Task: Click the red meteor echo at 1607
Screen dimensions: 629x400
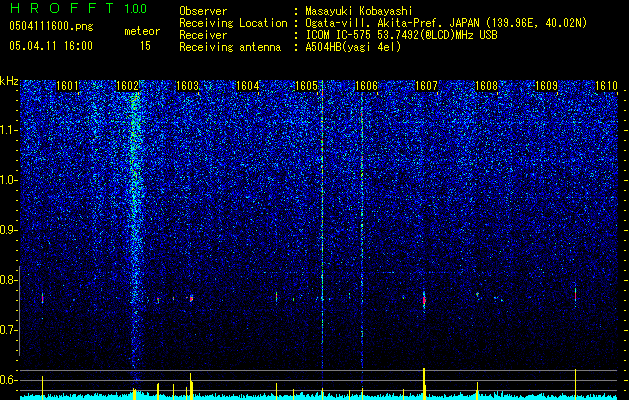Action: tap(424, 300)
